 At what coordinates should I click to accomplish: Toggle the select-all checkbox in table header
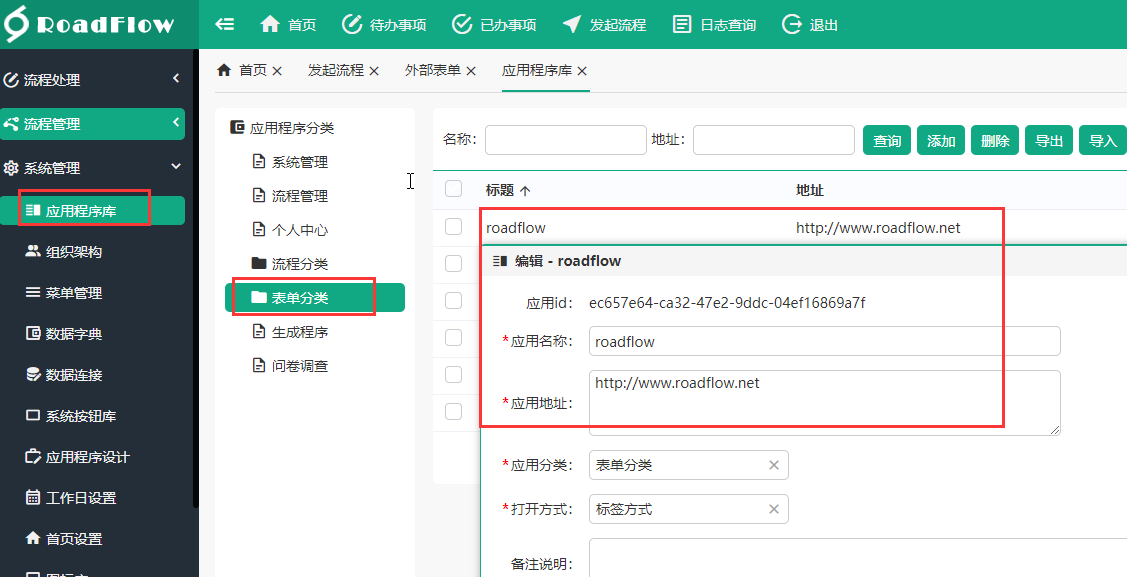[454, 189]
